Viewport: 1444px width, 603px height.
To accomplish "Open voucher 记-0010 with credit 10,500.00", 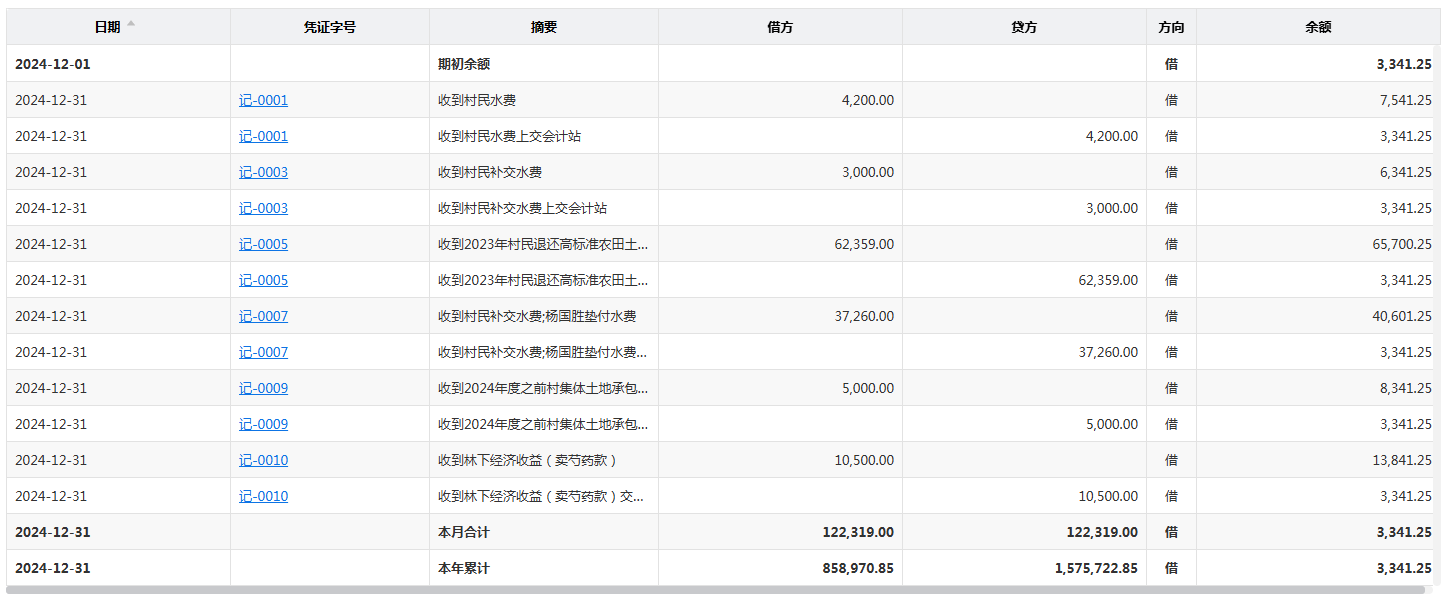I will (263, 496).
